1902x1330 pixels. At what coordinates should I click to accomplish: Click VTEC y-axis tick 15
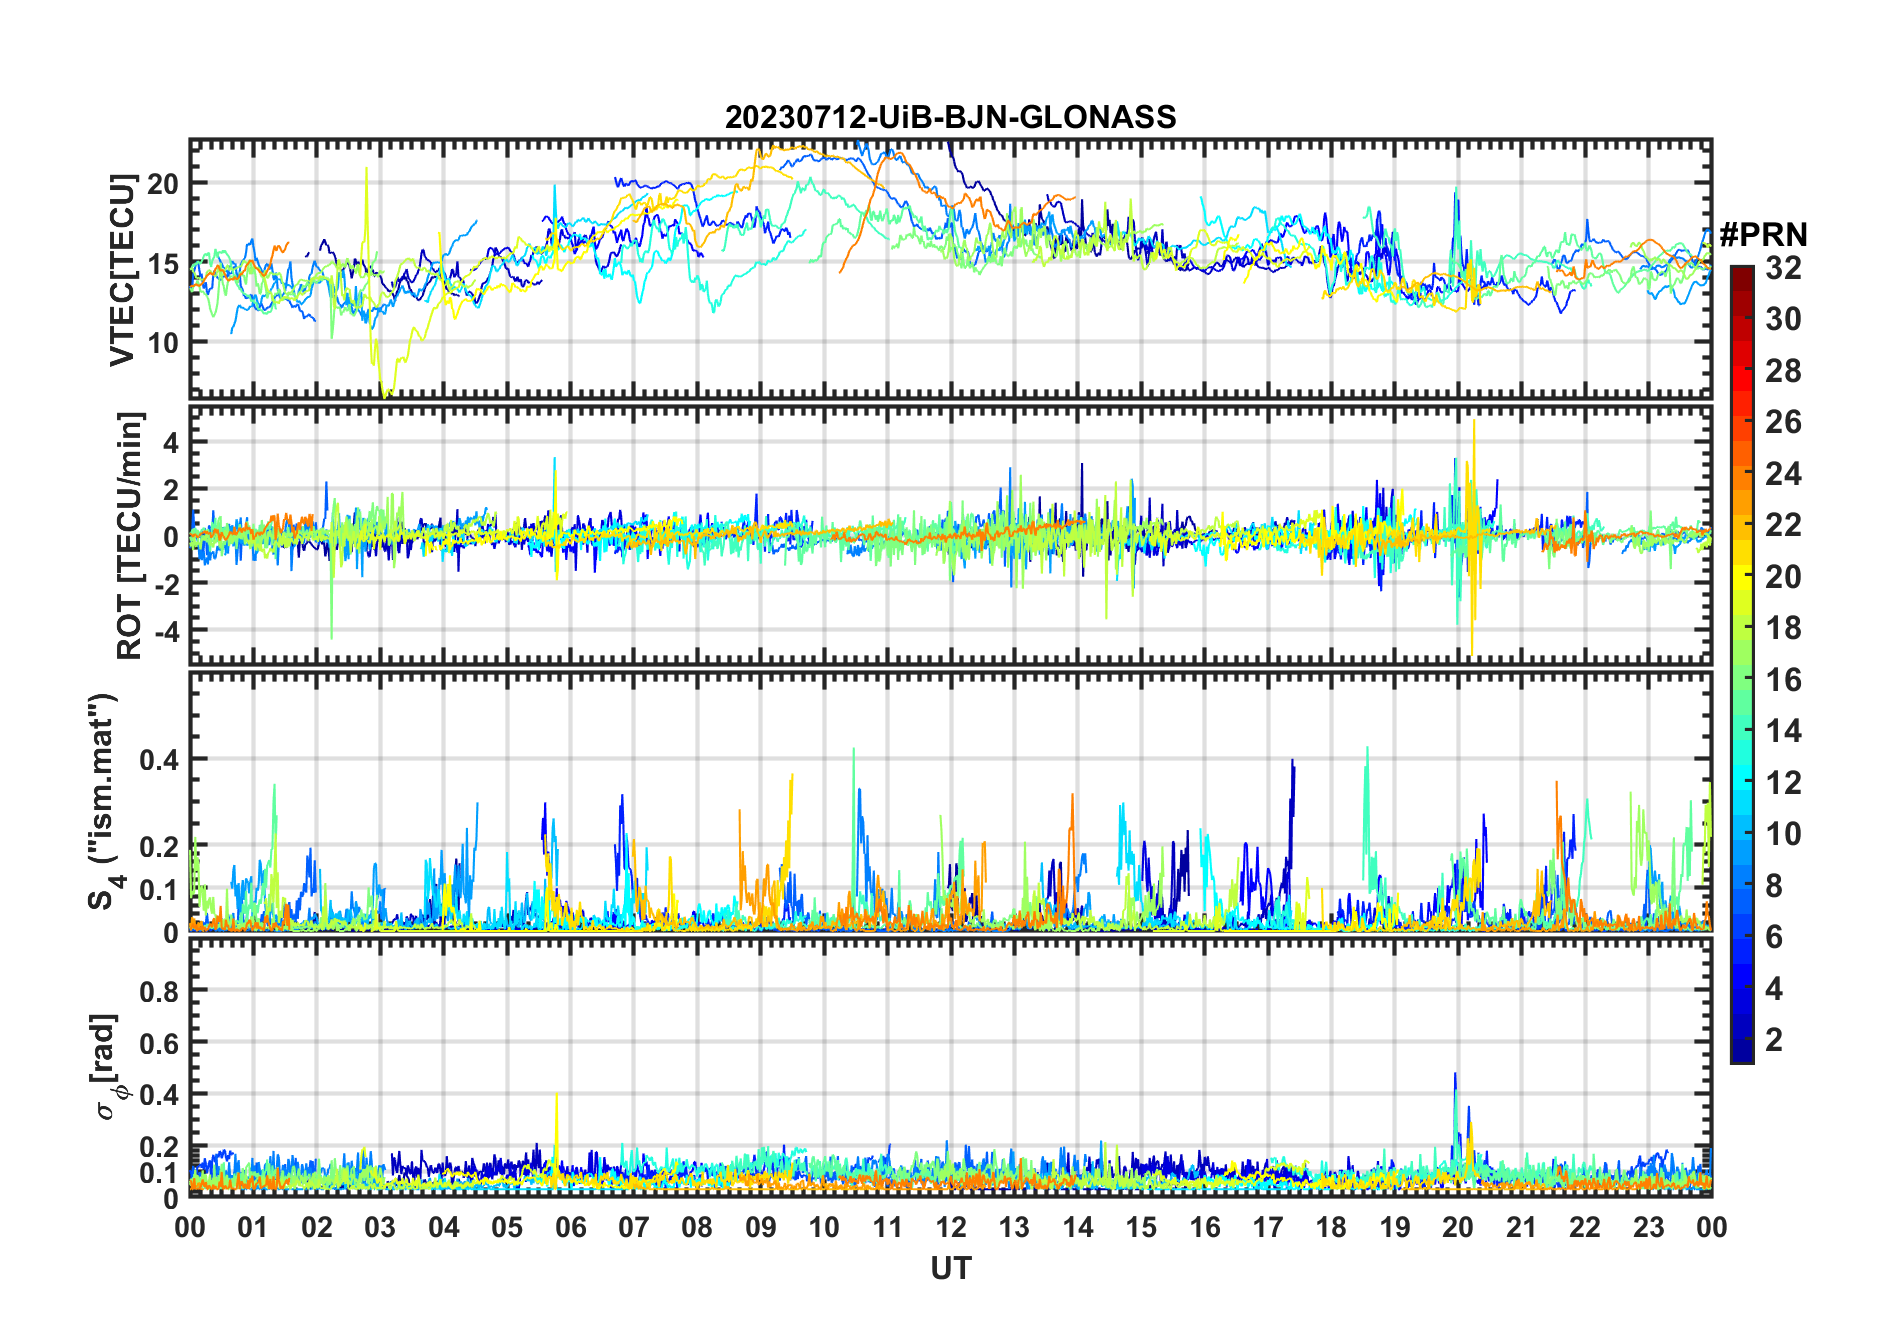163,263
